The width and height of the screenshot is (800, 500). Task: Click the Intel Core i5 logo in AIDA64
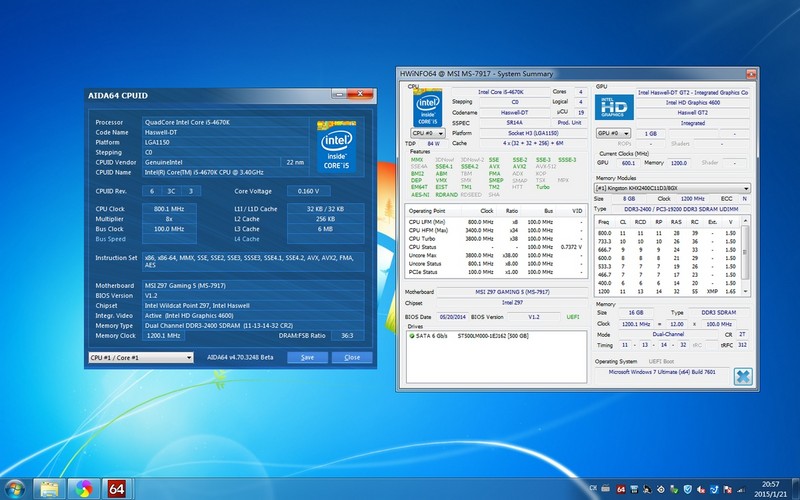[x=336, y=147]
